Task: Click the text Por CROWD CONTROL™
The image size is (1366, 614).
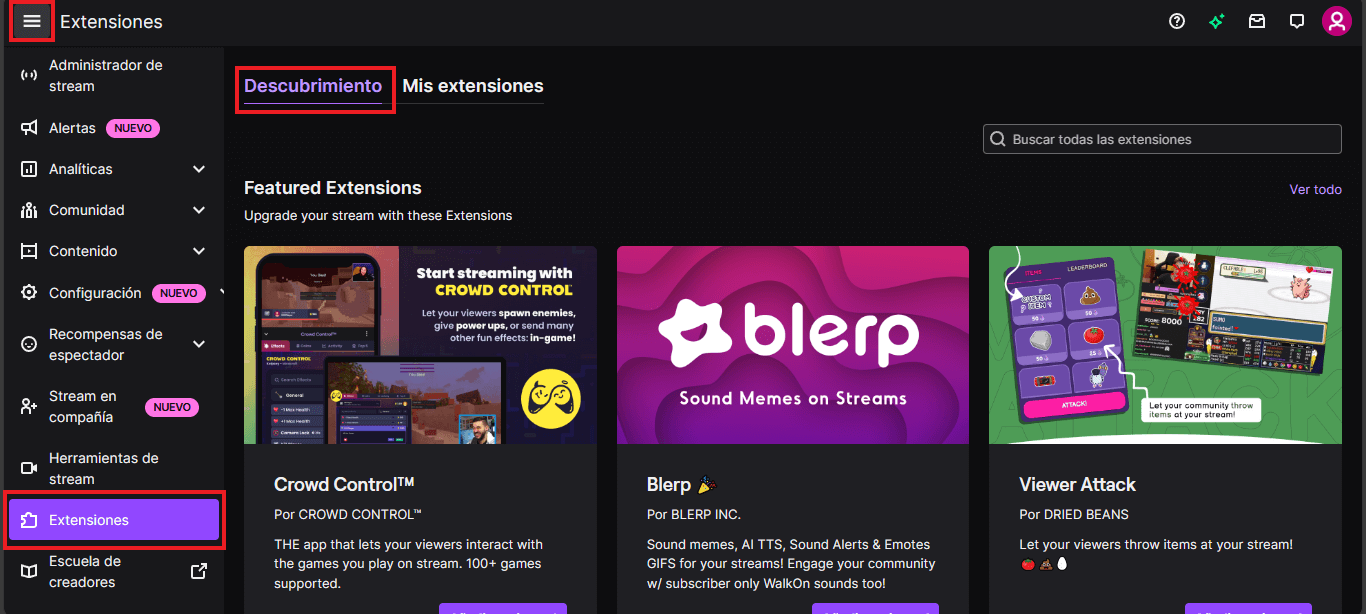Action: coord(348,514)
